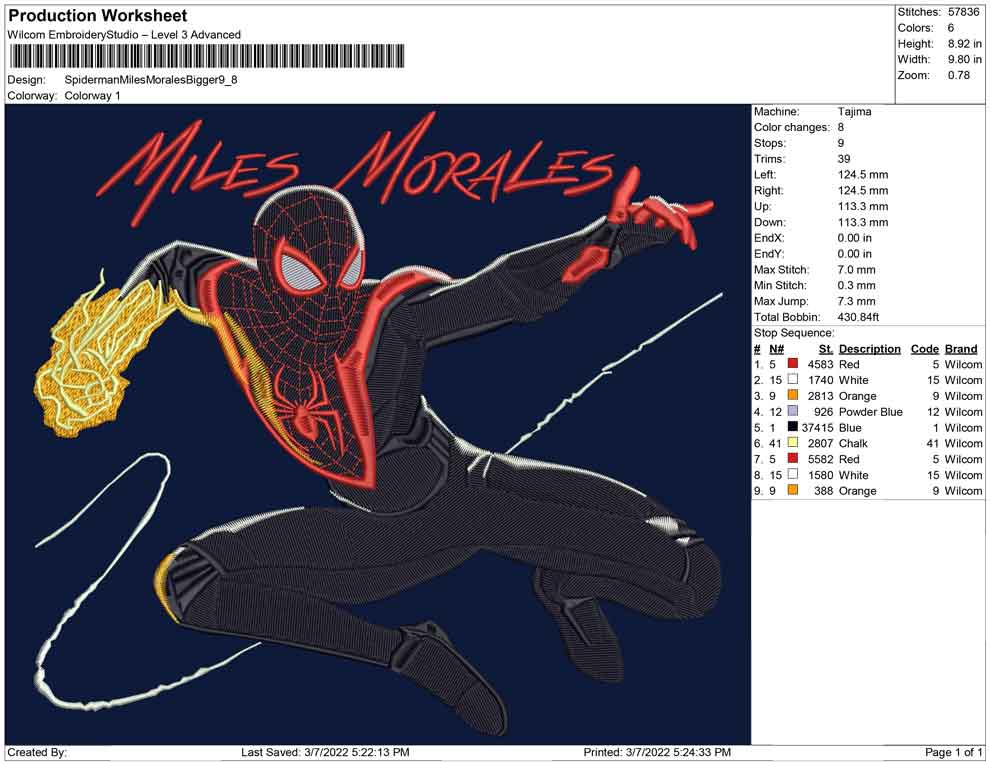This screenshot has height=762, width=990.
Task: Click the "Powder Blue" description
Action: coord(871,412)
